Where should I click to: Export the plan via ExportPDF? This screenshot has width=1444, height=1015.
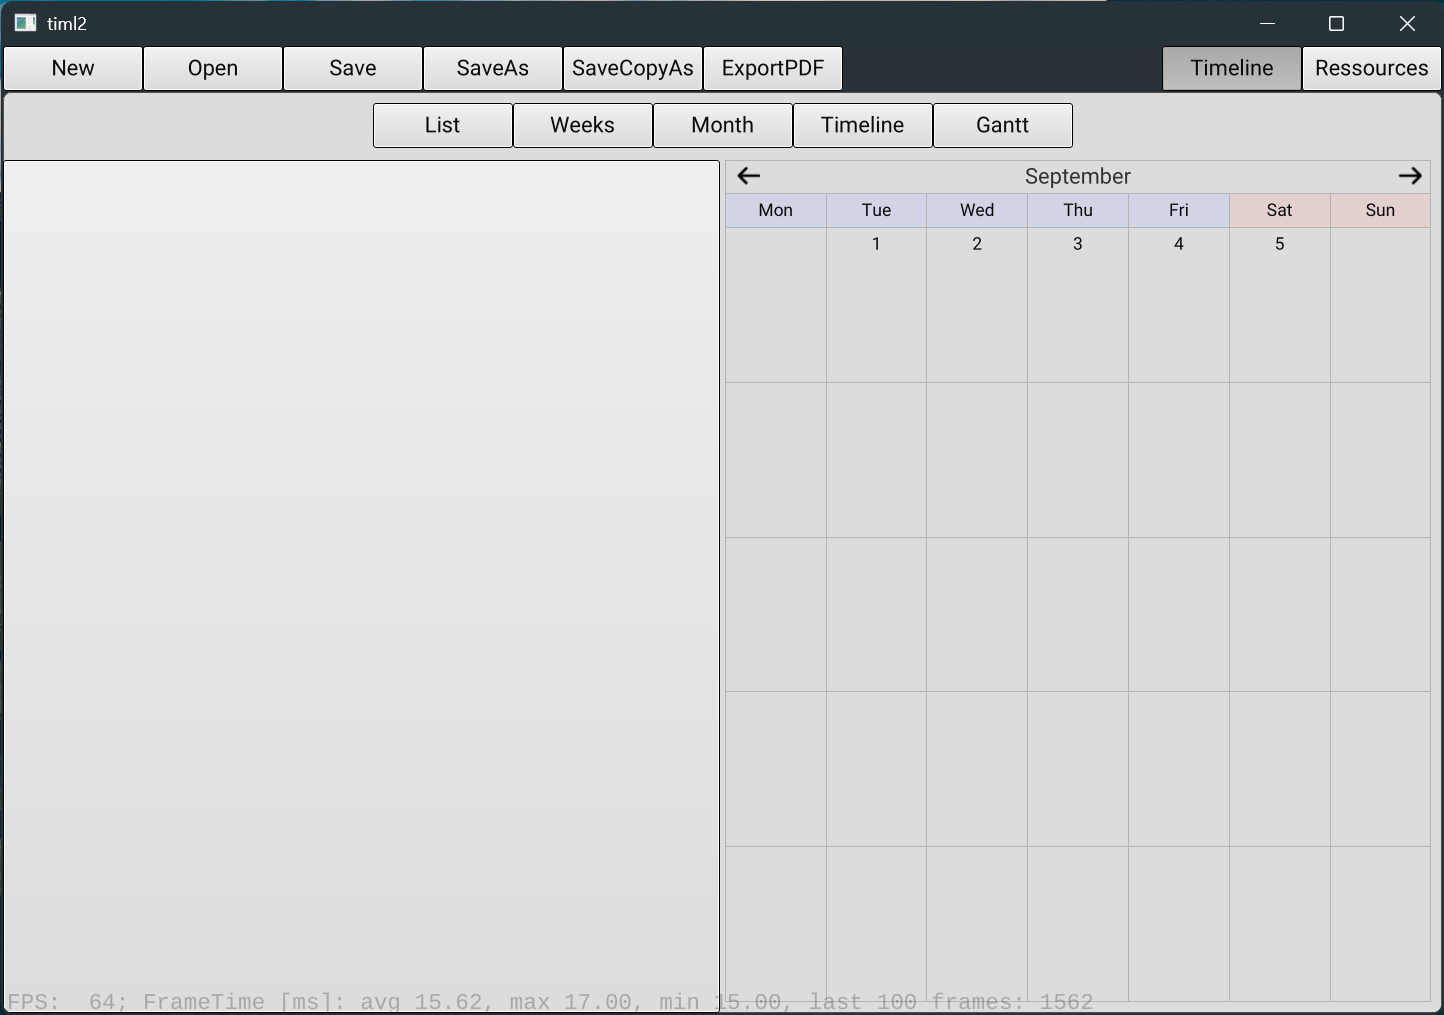point(773,68)
